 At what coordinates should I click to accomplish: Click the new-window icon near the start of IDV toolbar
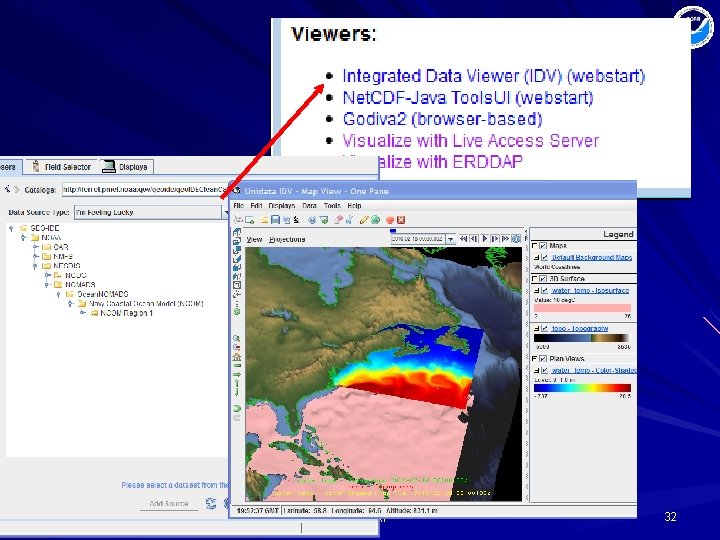(249, 220)
